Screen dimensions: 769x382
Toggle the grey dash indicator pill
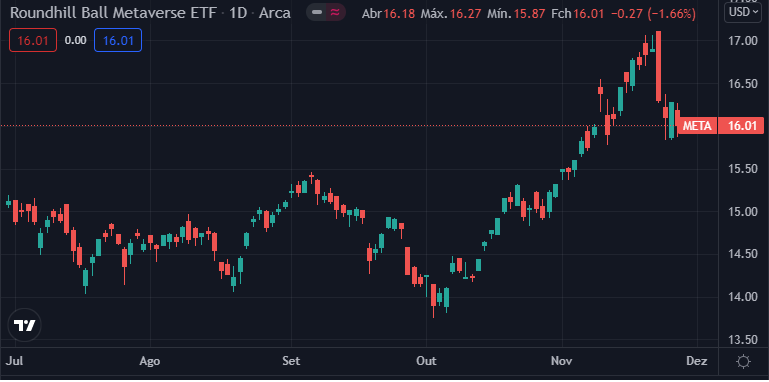(317, 13)
